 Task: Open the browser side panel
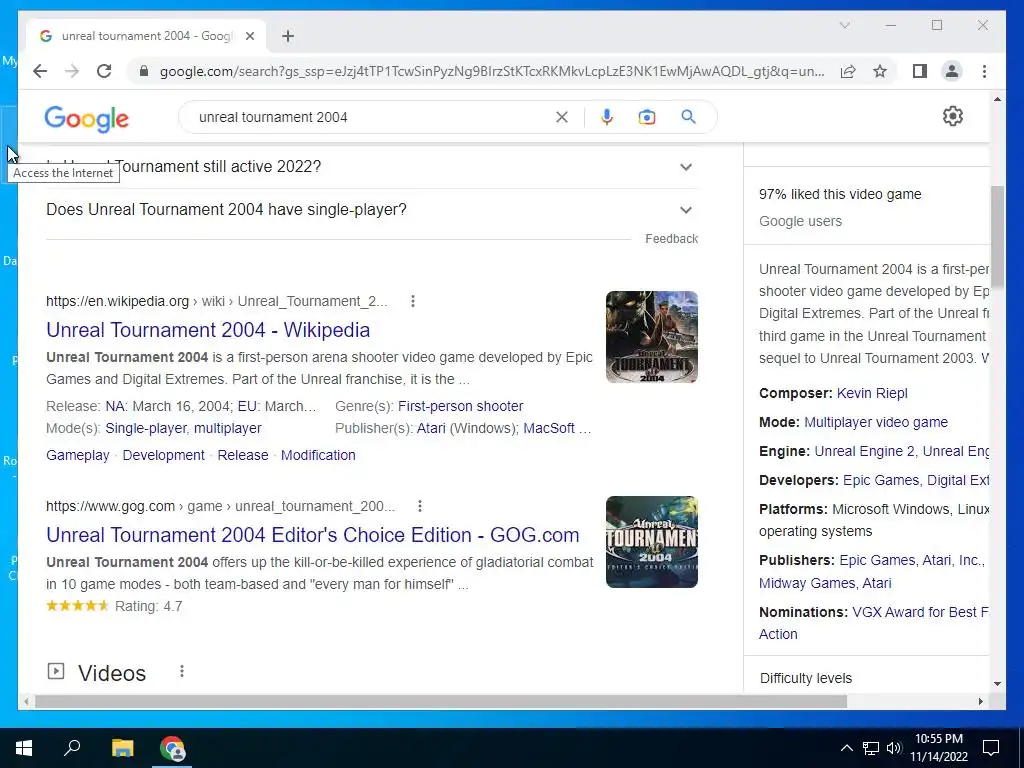[x=920, y=71]
